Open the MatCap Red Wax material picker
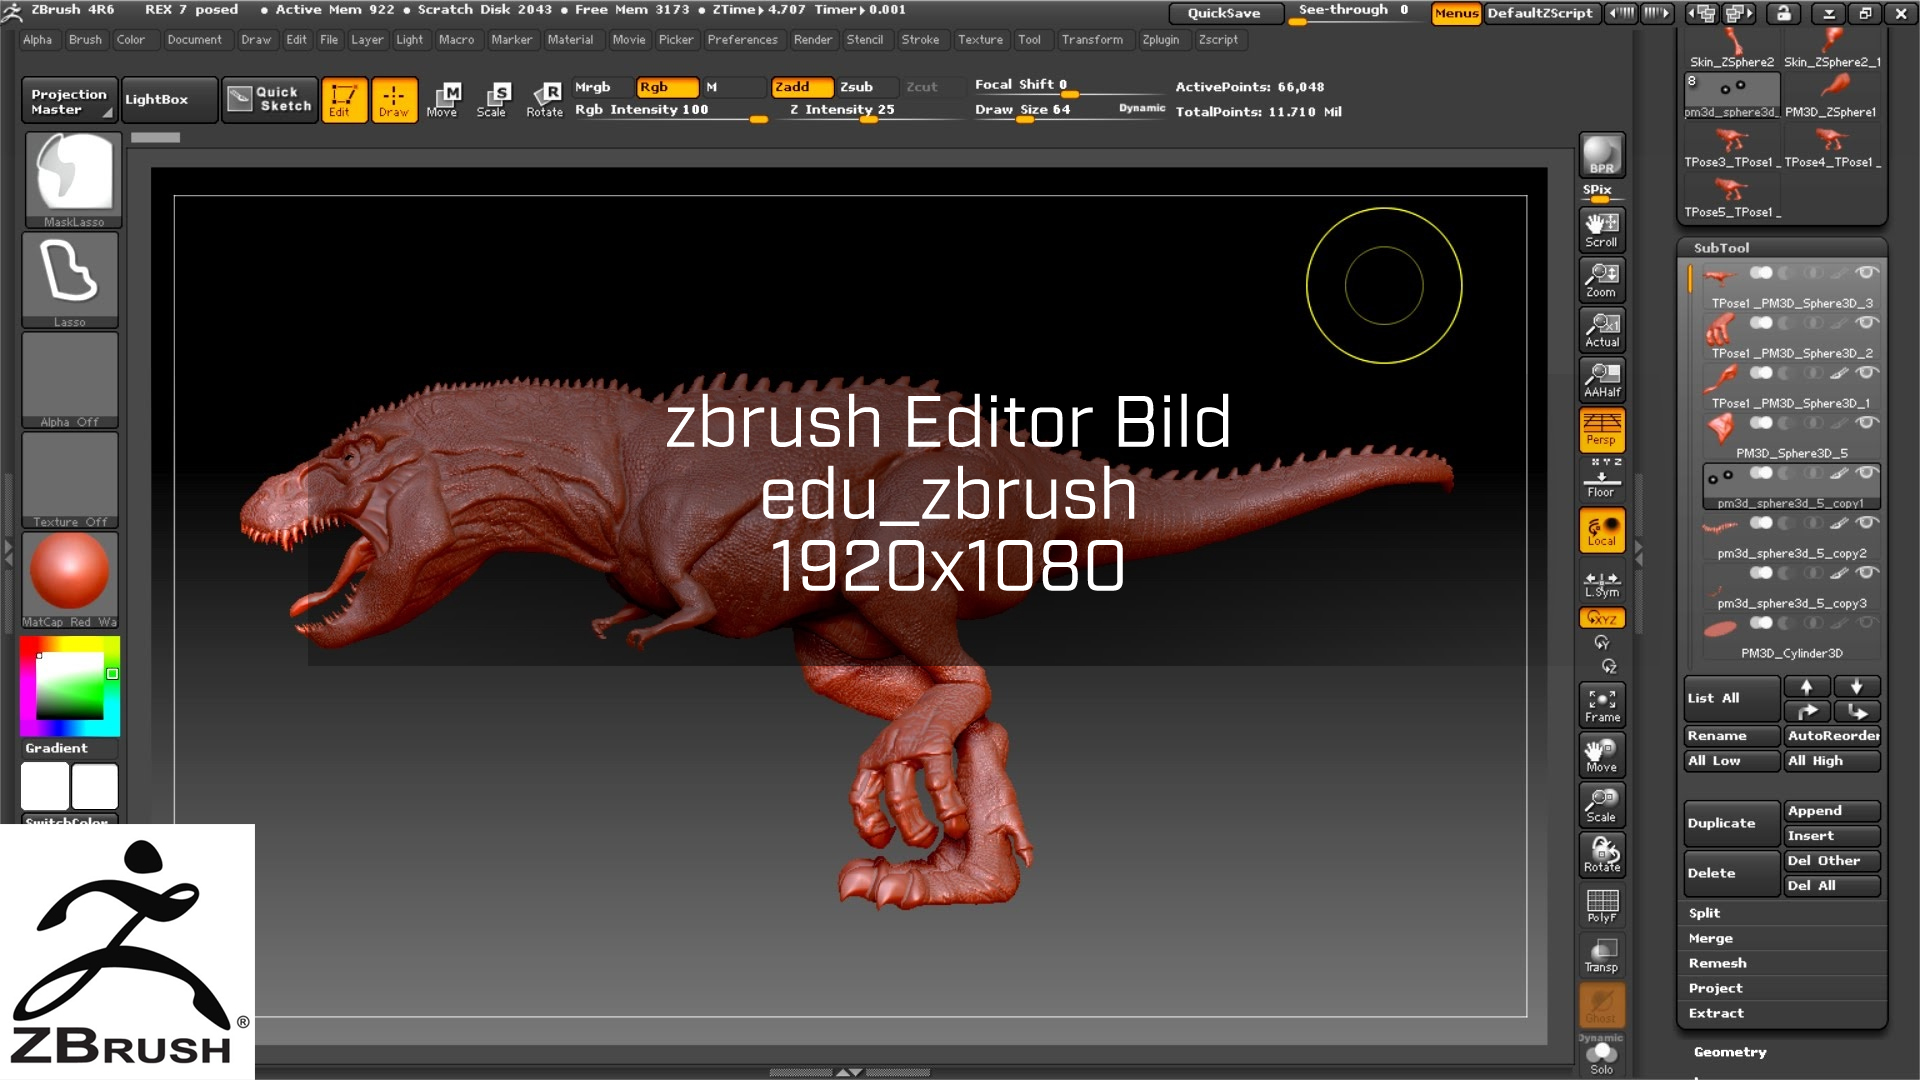The image size is (1920, 1080). pyautogui.click(x=70, y=580)
